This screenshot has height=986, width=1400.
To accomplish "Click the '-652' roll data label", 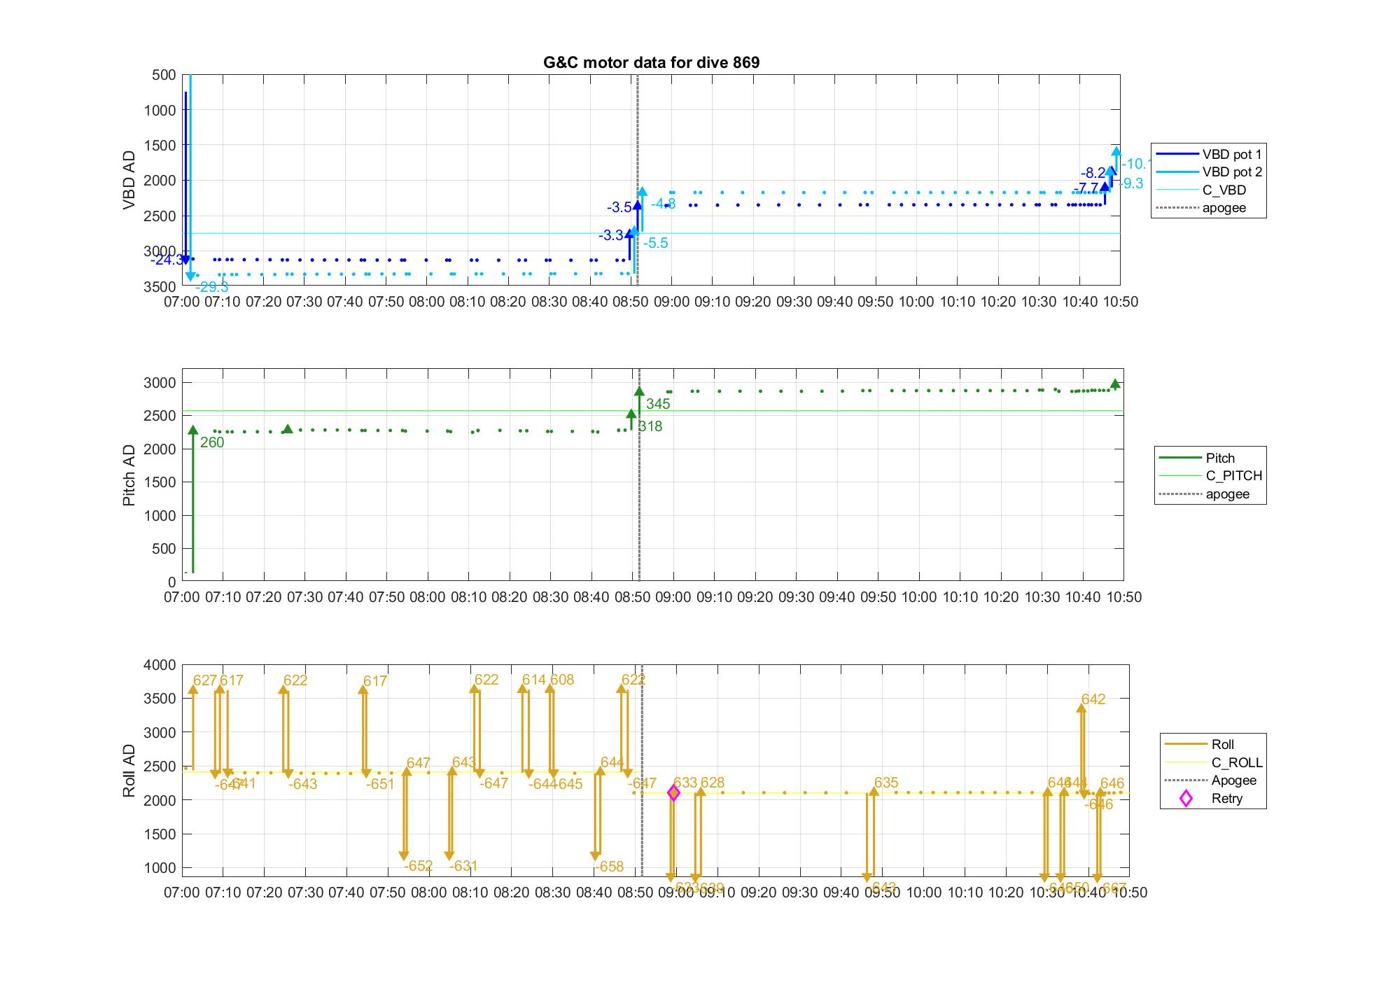I will tap(418, 866).
